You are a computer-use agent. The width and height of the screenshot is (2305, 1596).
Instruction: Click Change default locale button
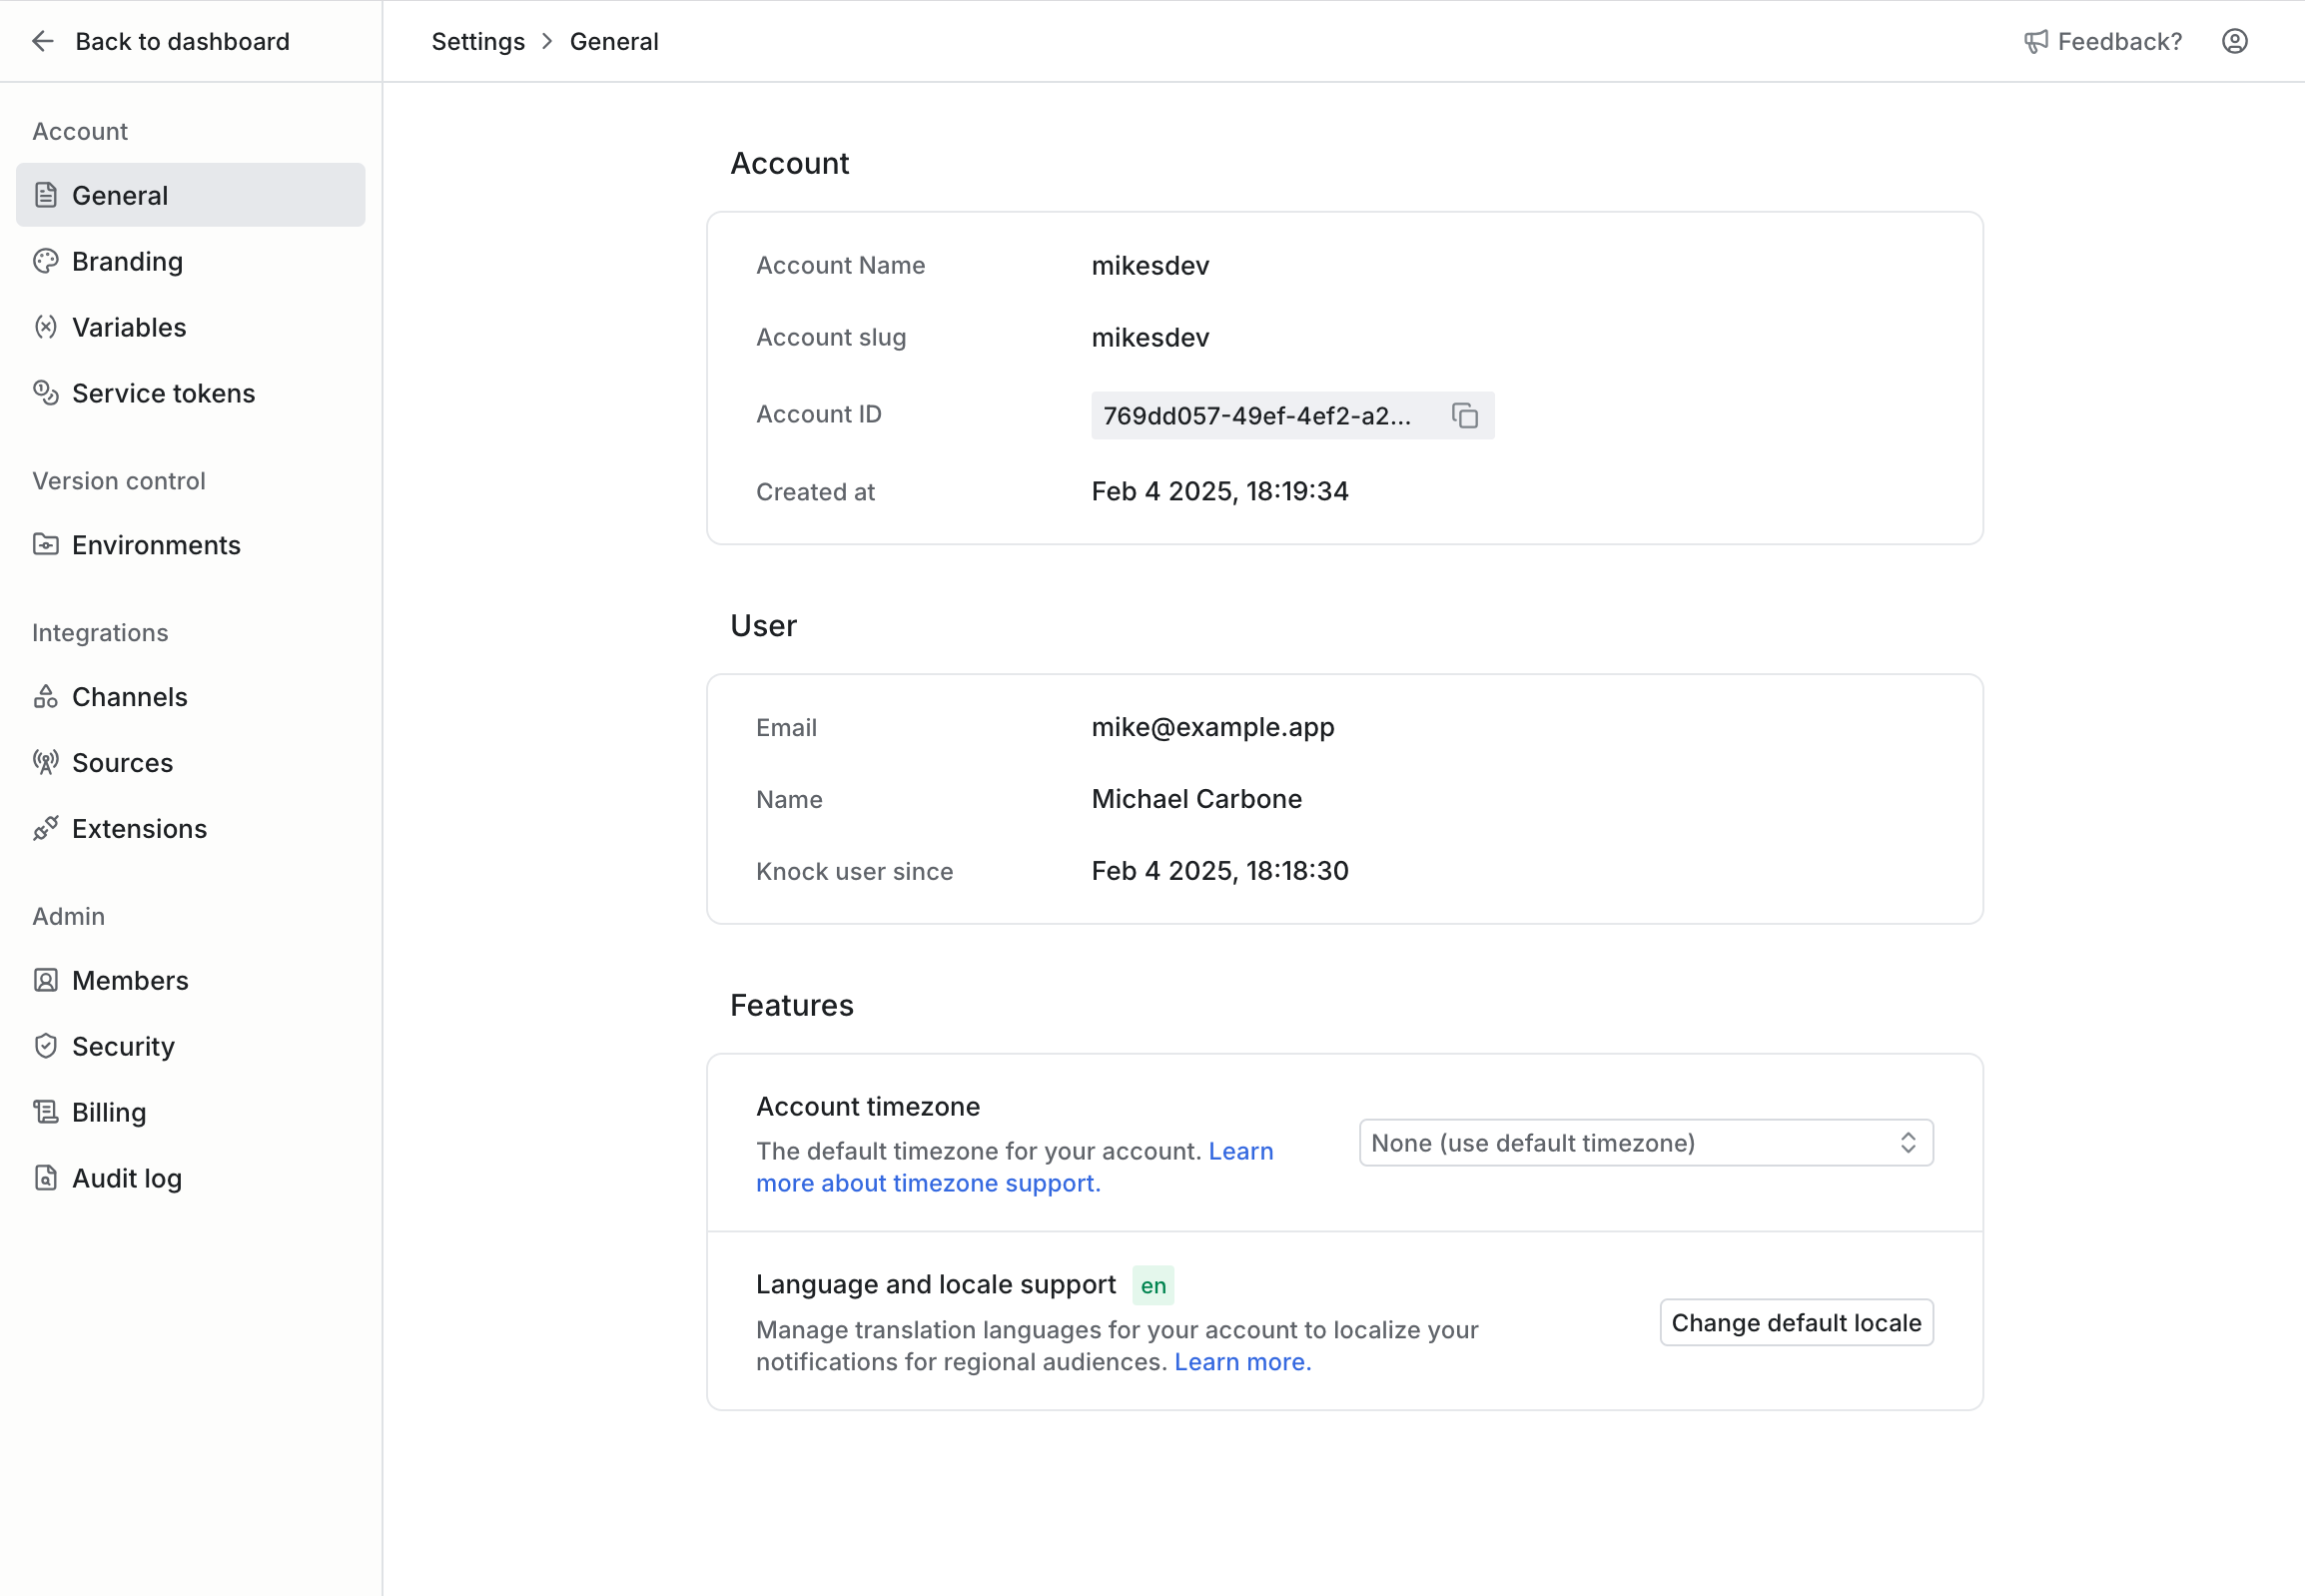[x=1795, y=1322]
